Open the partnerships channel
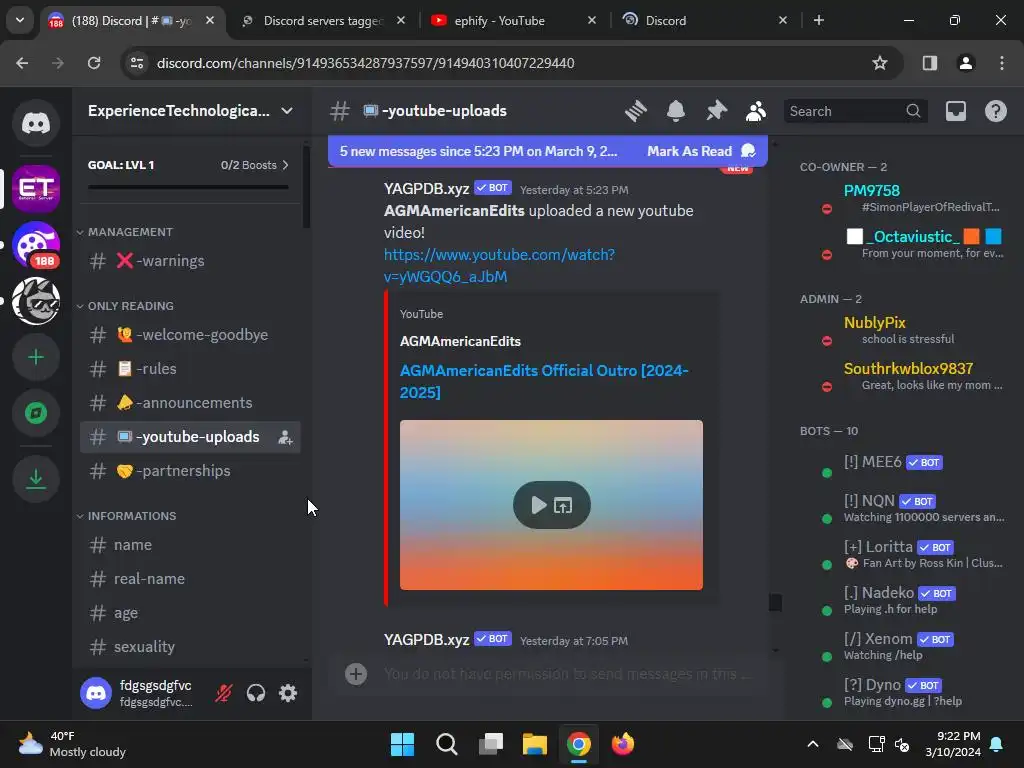The image size is (1024, 768). point(190,471)
